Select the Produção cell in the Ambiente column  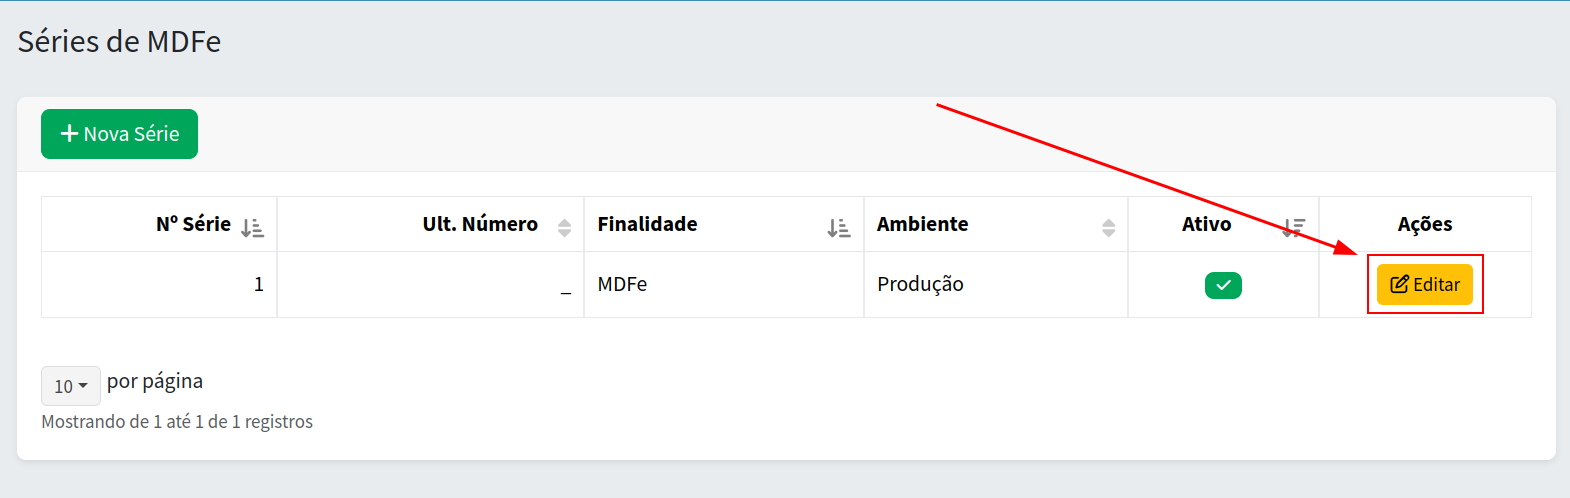(x=920, y=285)
